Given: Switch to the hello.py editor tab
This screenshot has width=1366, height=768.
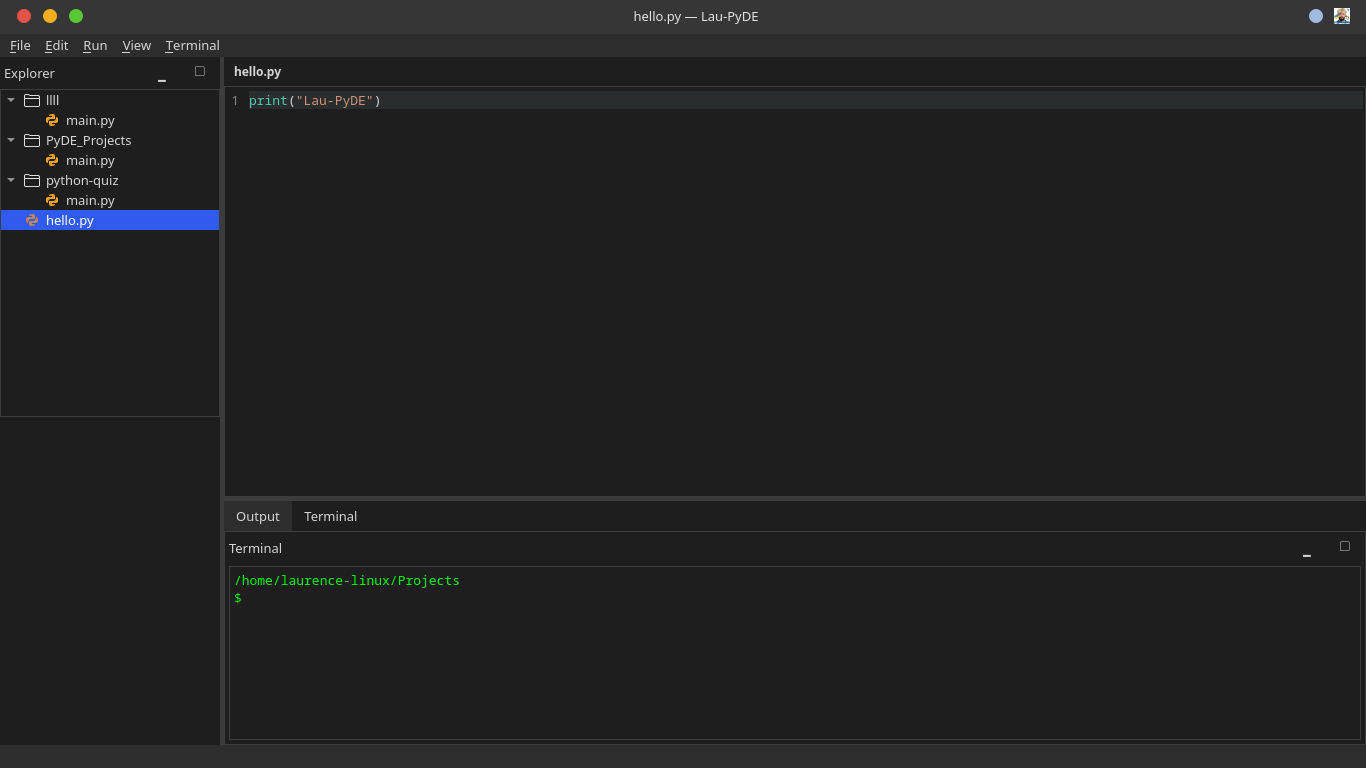Looking at the screenshot, I should coord(257,72).
